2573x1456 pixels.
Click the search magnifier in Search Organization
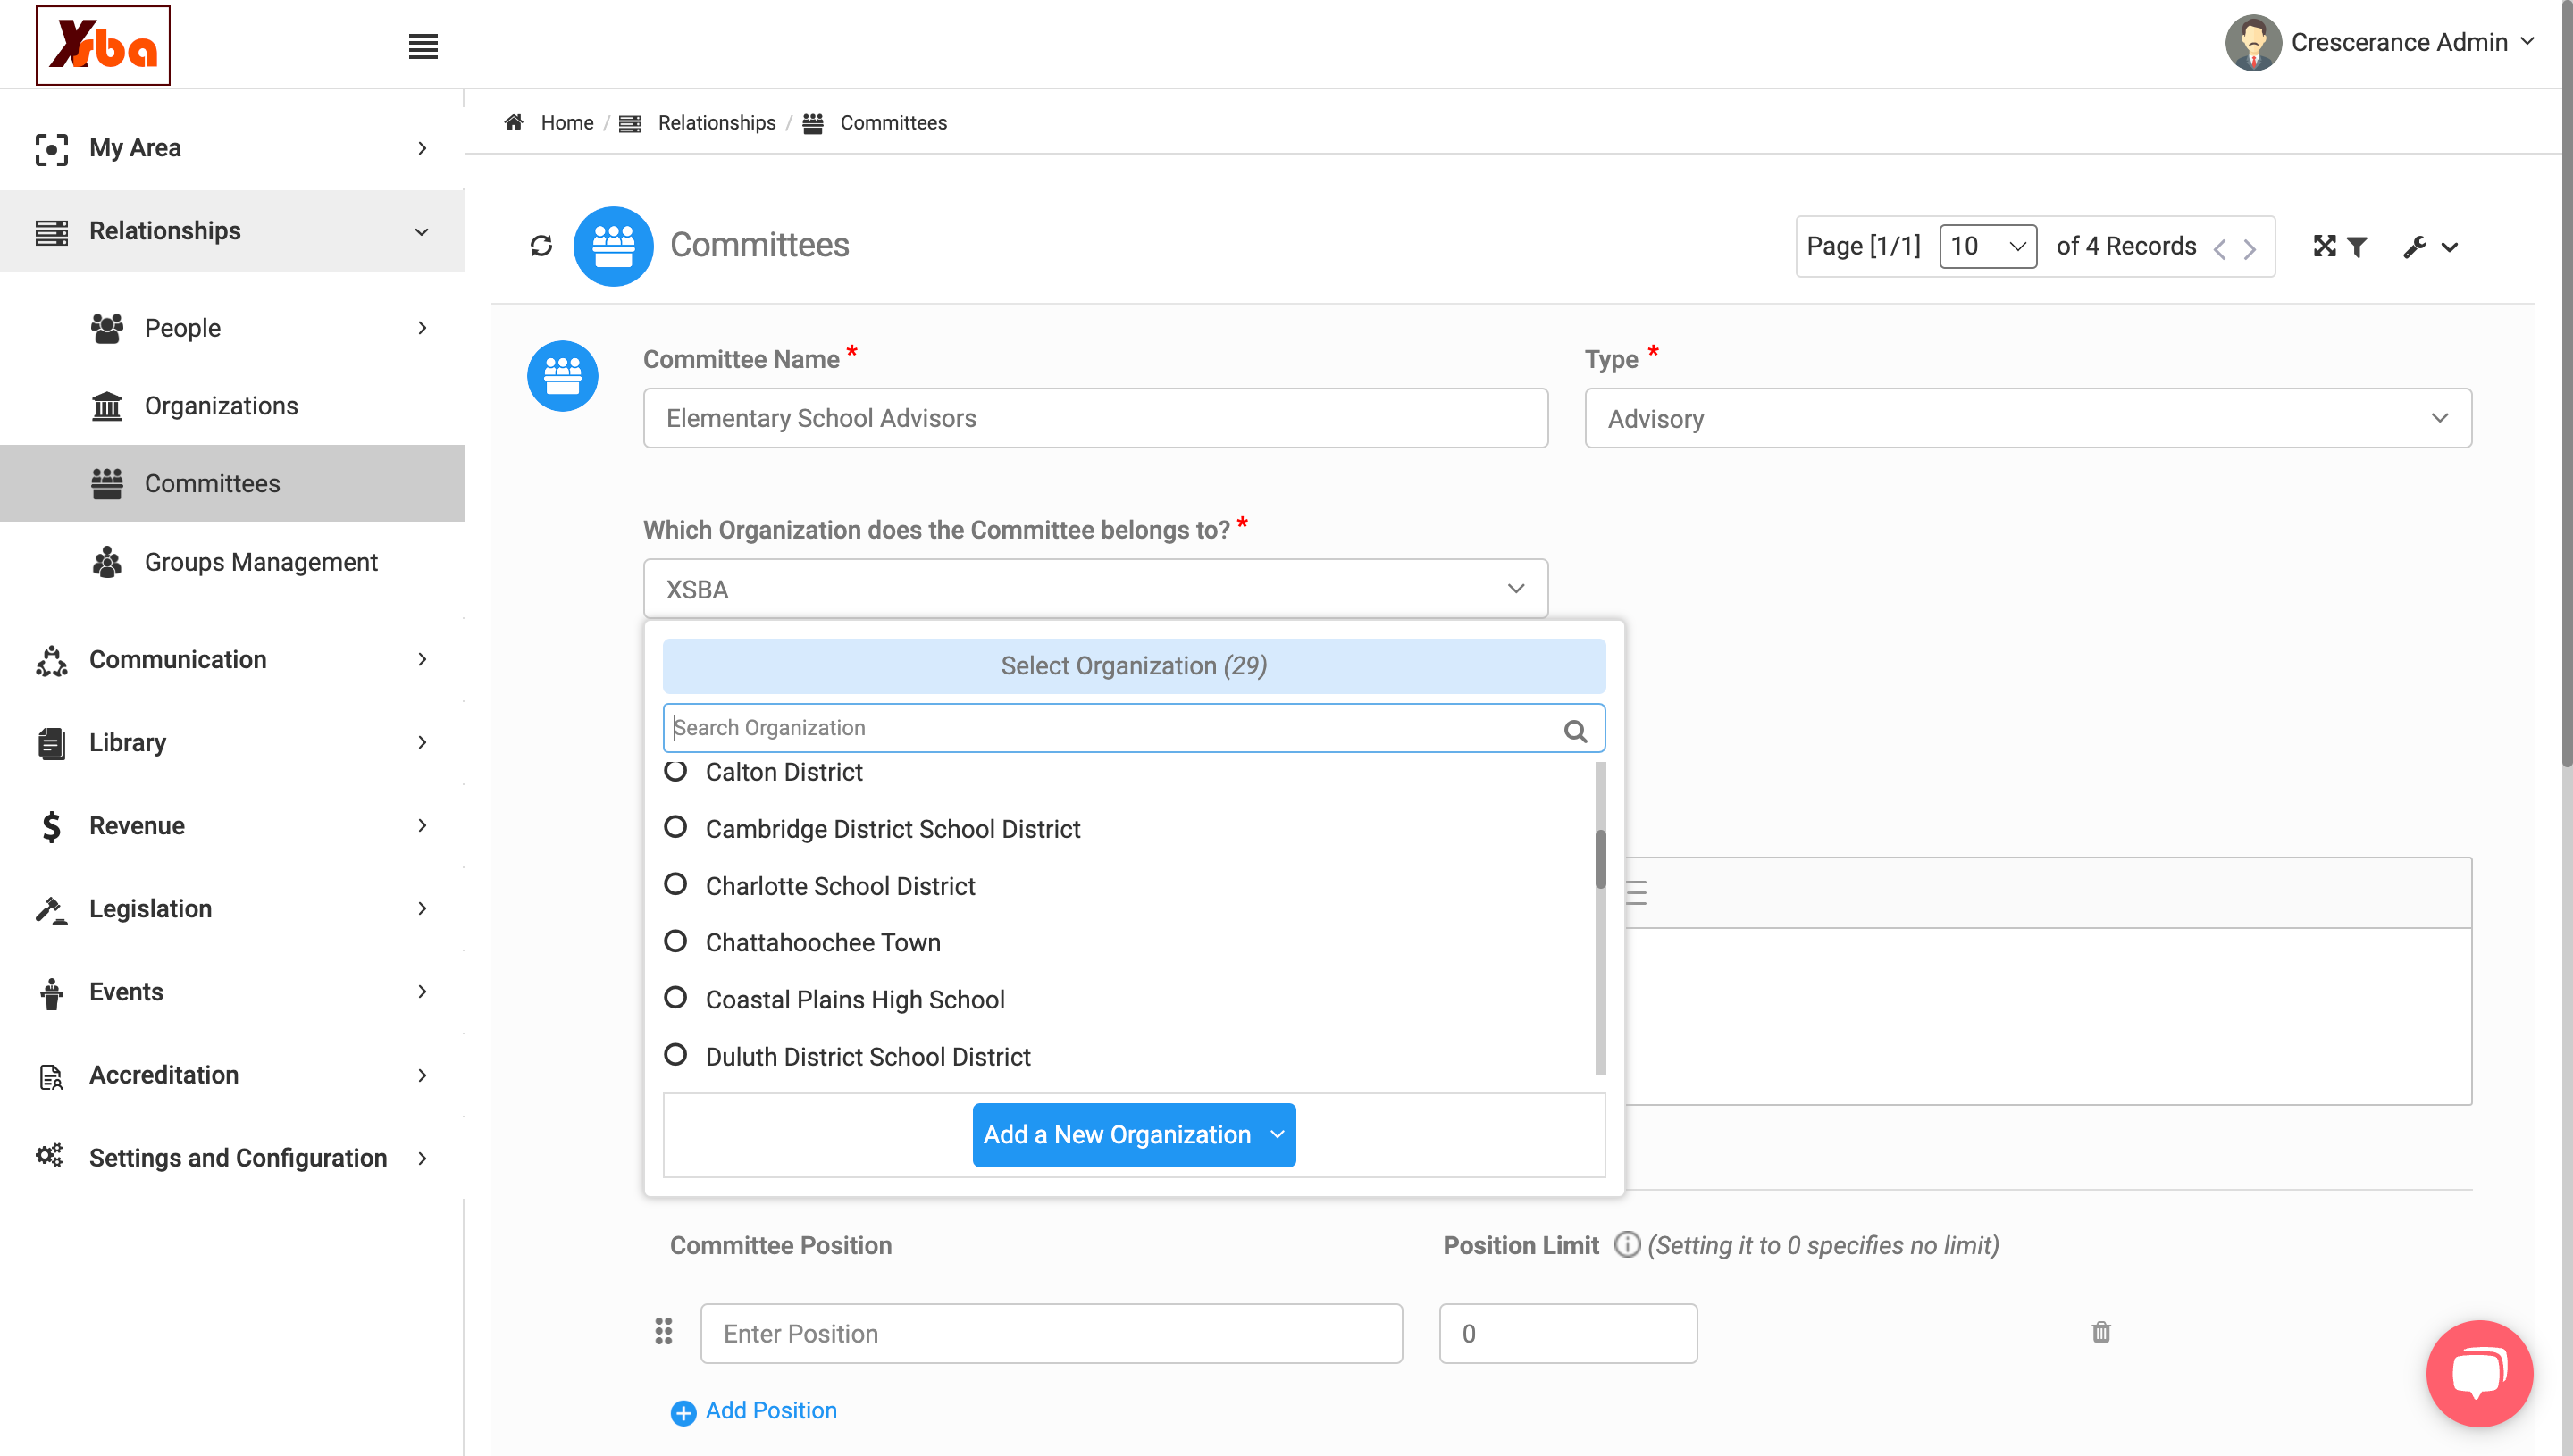coord(1575,731)
